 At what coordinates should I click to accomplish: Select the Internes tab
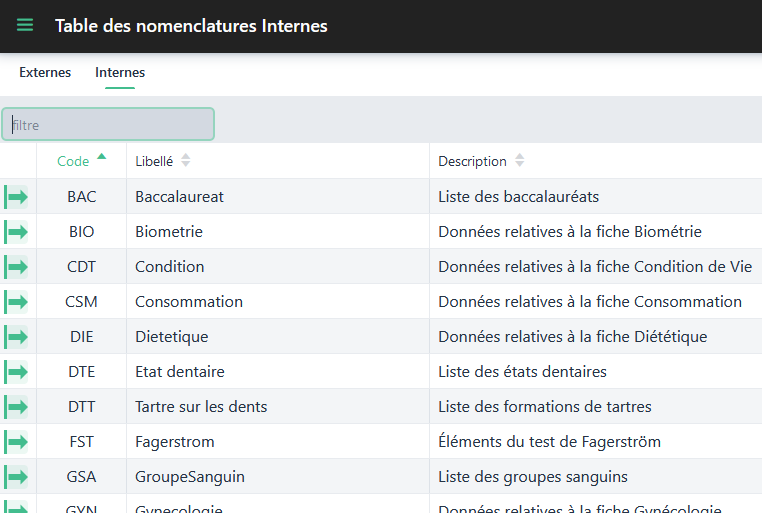120,73
